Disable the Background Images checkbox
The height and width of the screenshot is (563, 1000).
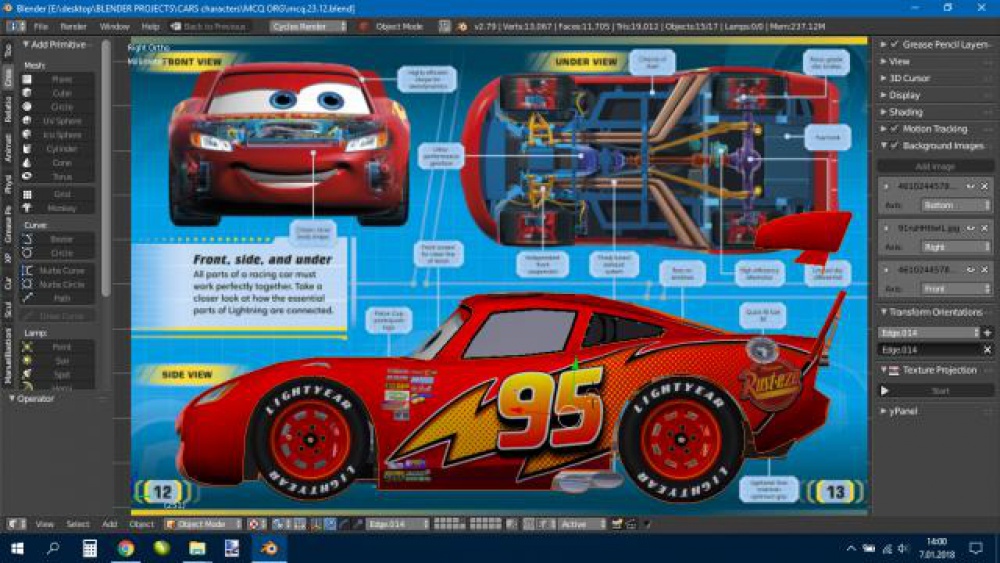(894, 145)
